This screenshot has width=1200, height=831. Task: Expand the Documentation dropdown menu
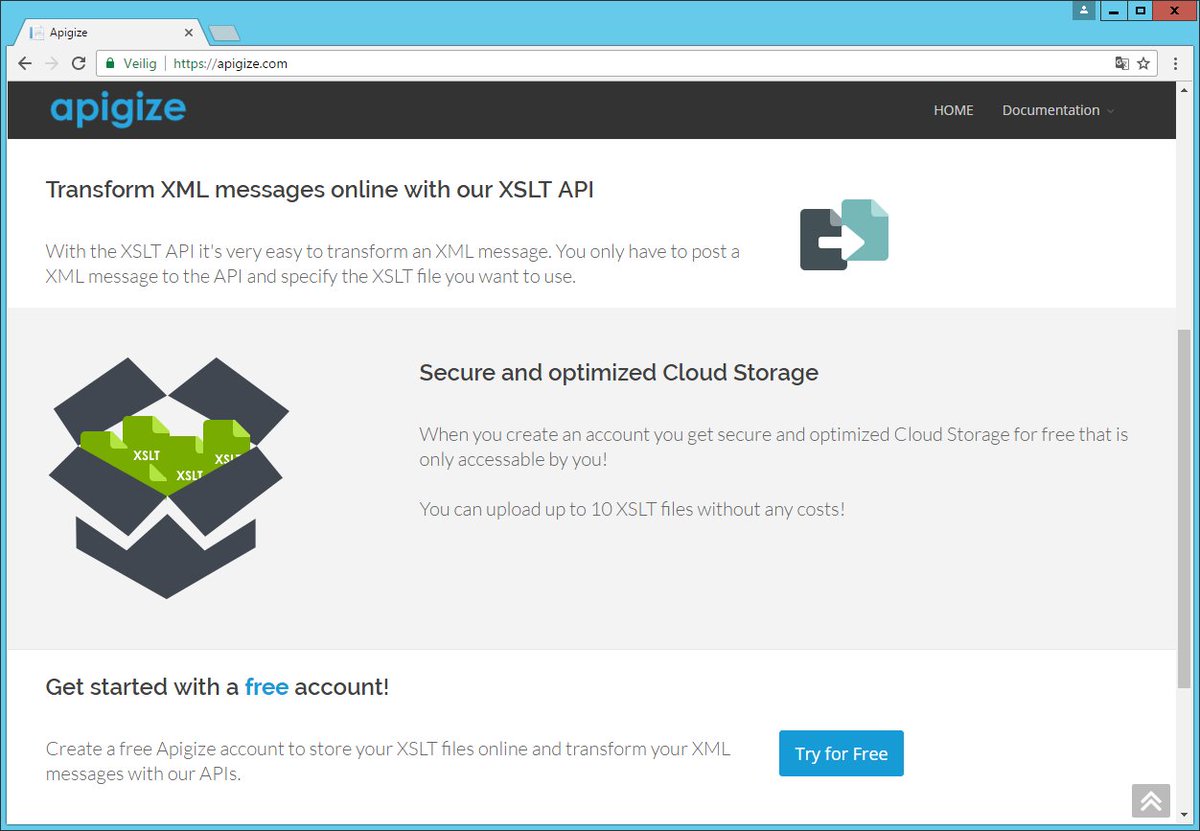pos(1058,110)
